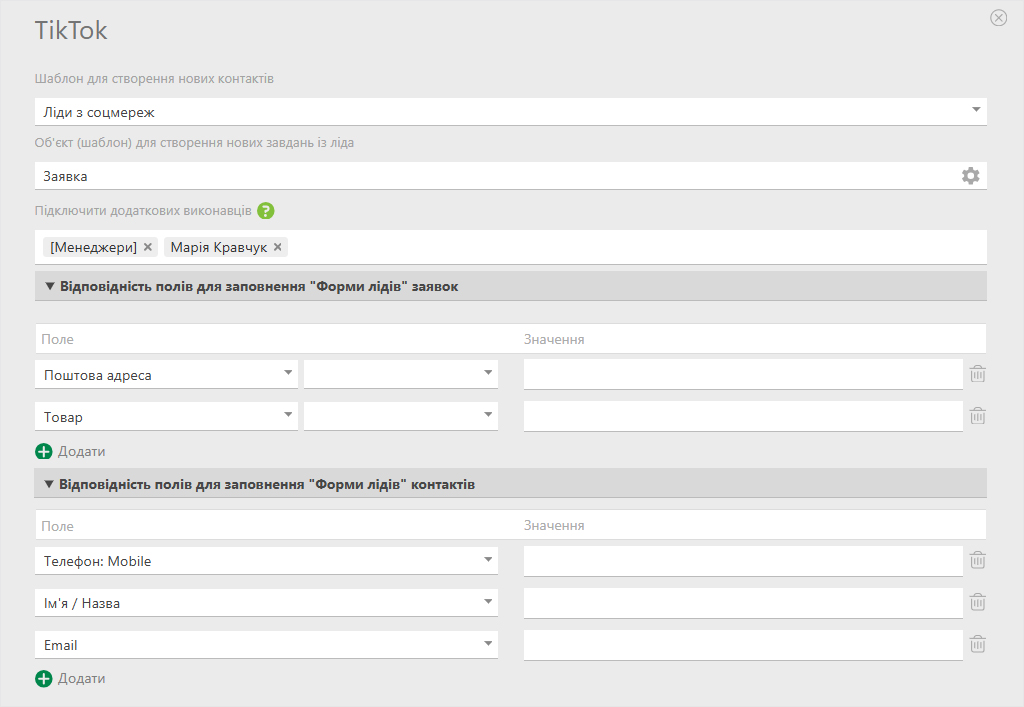1024x707 pixels.
Task: Click the green help question mark icon
Action: pyautogui.click(x=265, y=211)
